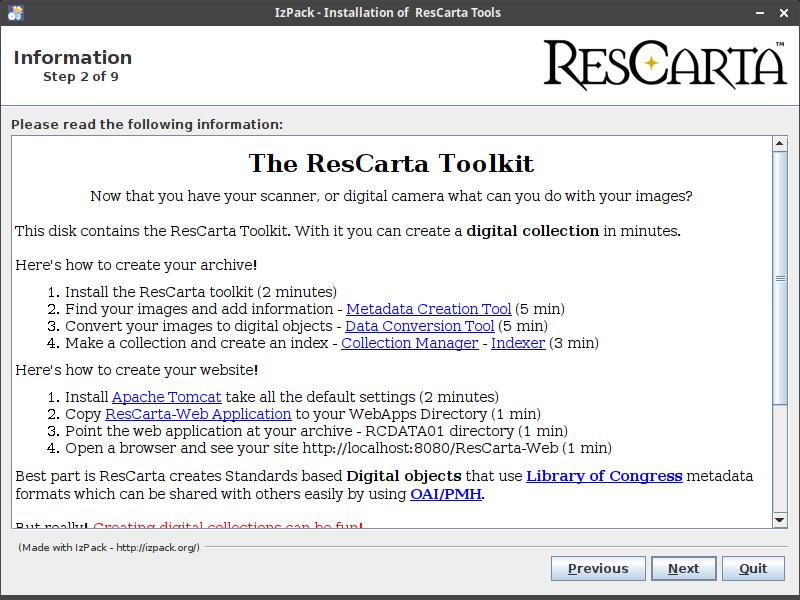Click the vertical scrollbar thumb

[779, 278]
